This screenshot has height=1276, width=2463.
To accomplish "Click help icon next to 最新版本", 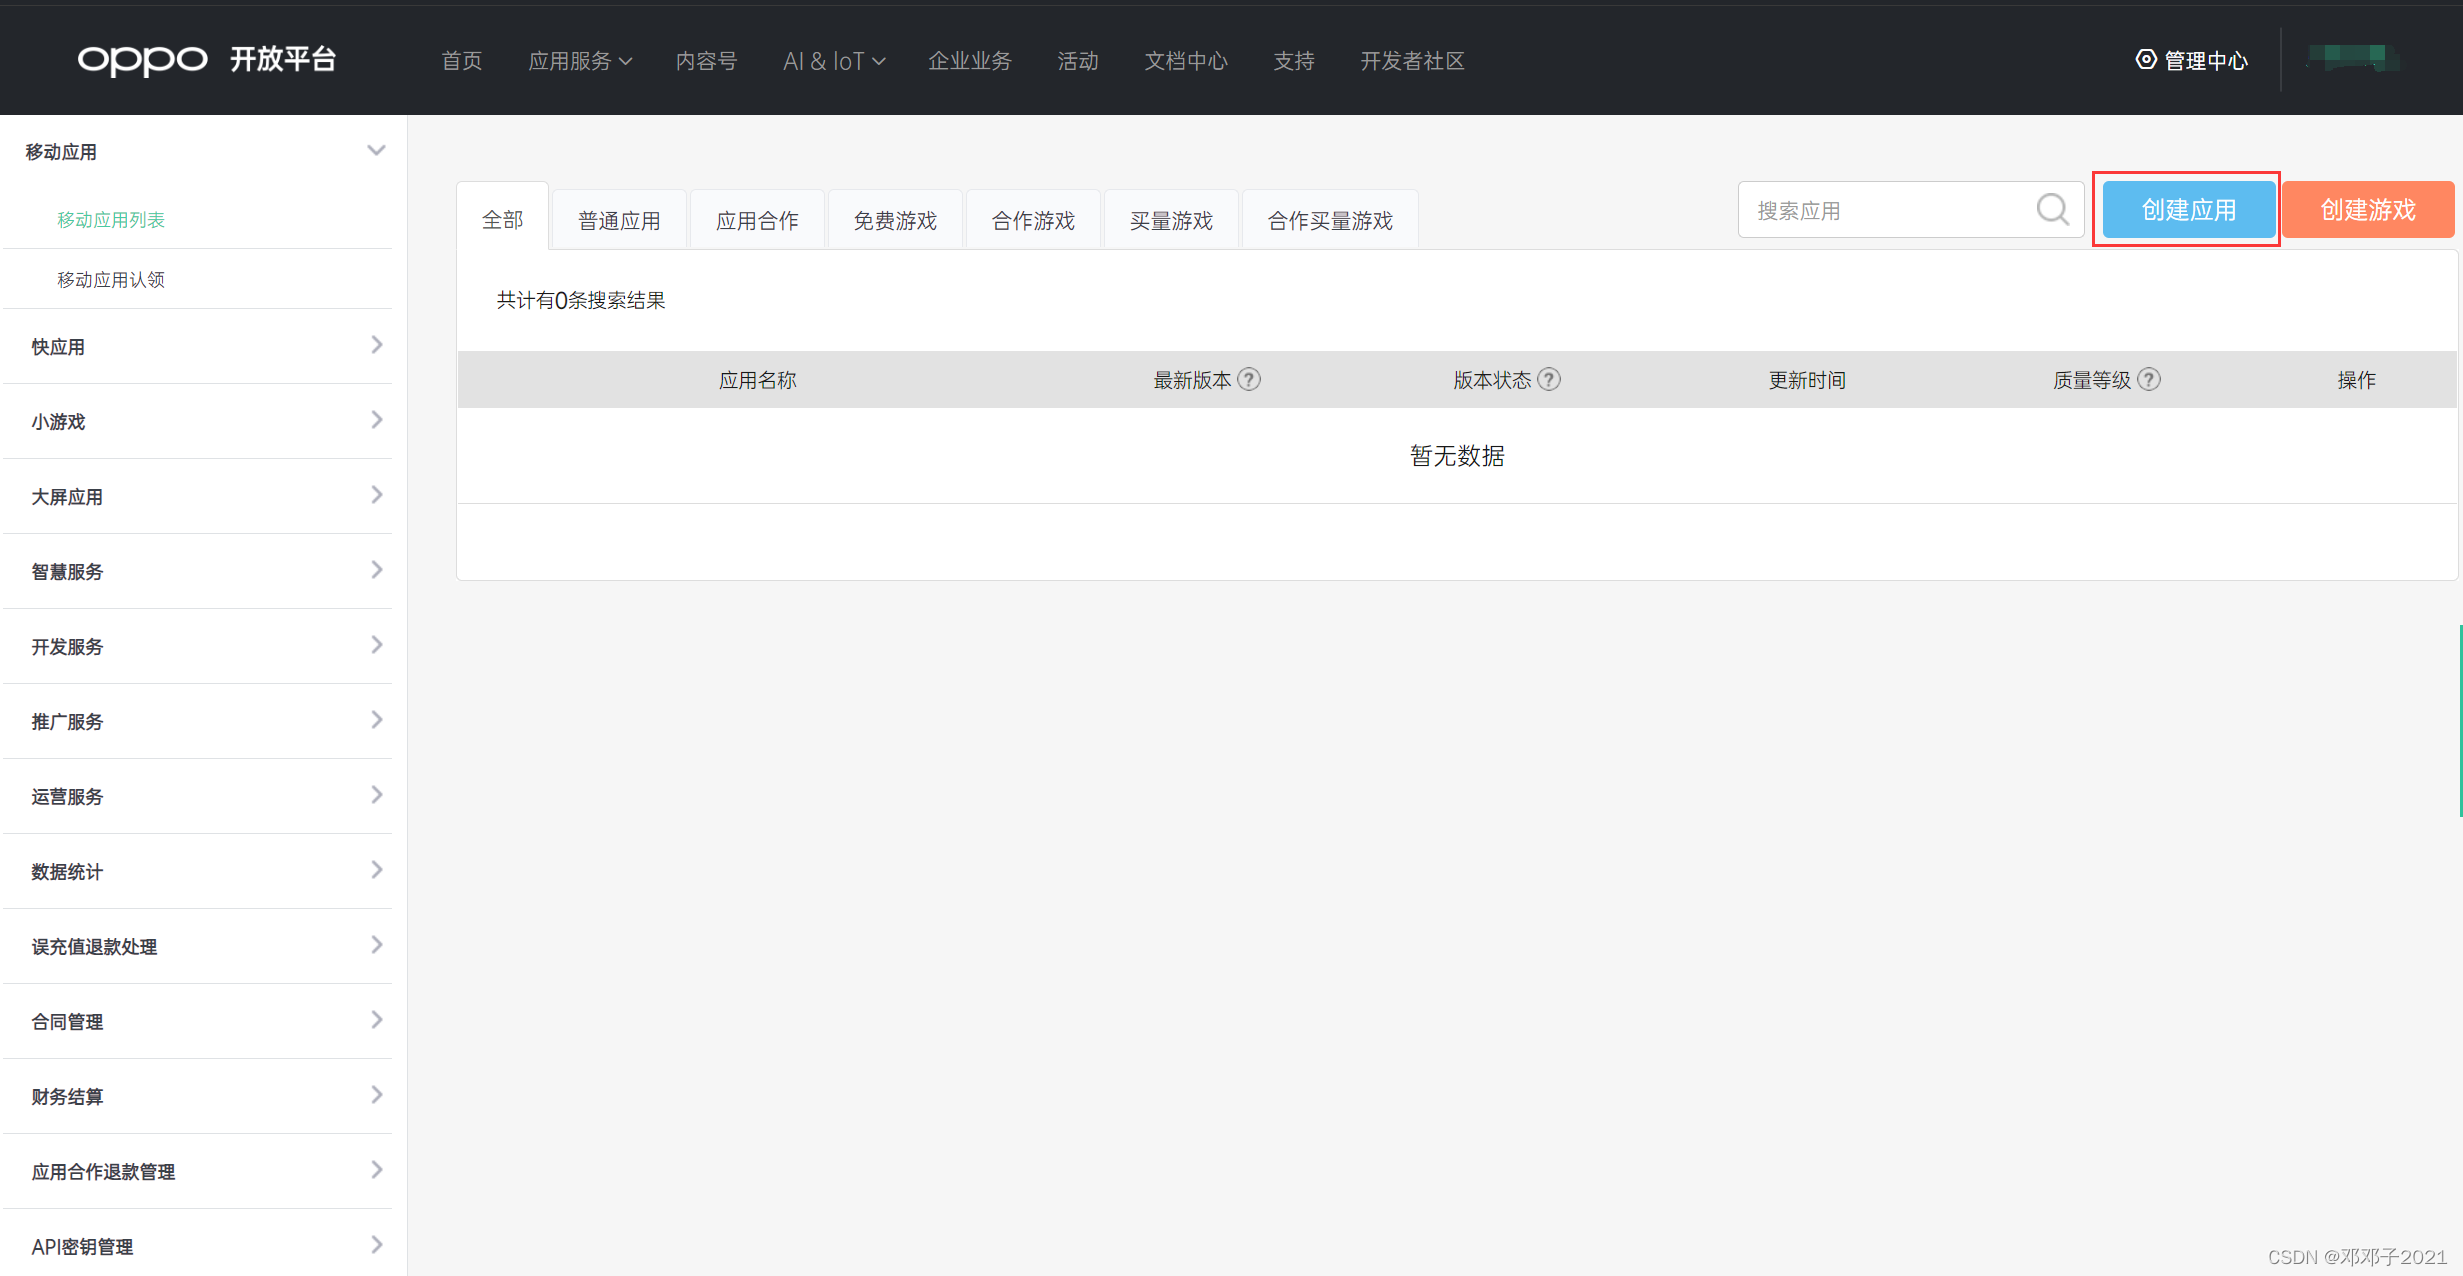I will (1249, 380).
